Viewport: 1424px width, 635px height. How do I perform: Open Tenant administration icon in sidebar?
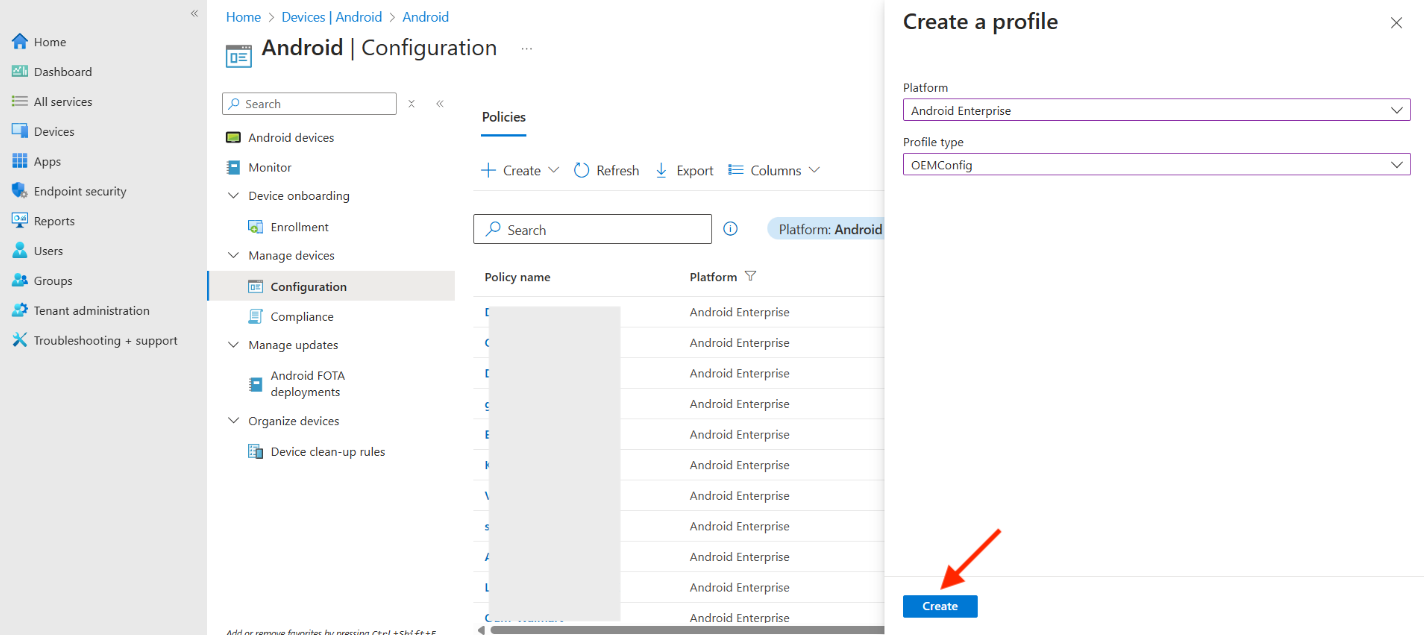[19, 311]
